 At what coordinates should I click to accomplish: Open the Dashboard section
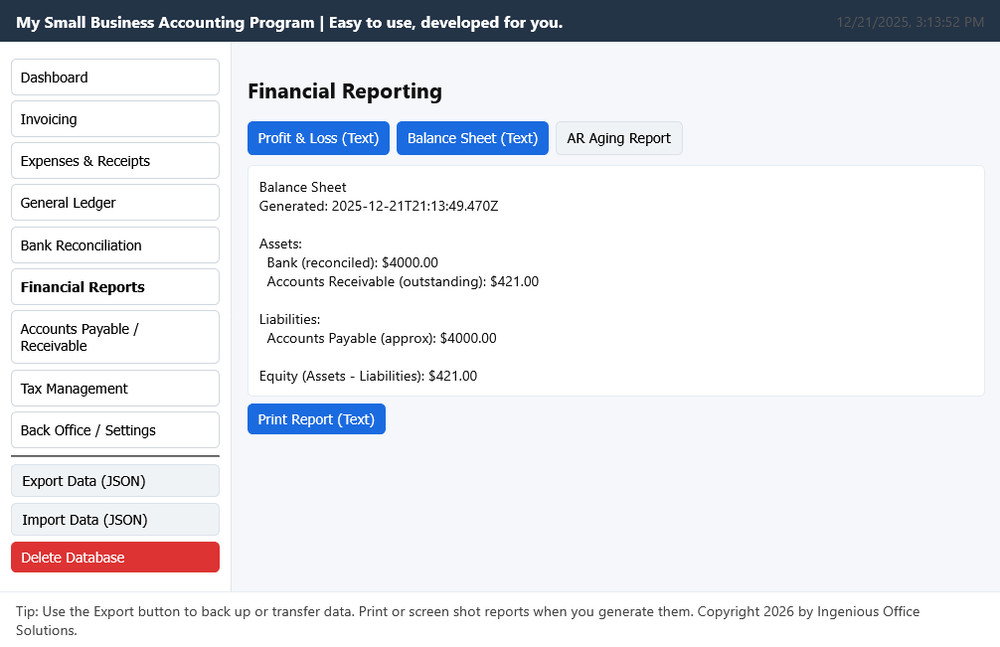114,77
